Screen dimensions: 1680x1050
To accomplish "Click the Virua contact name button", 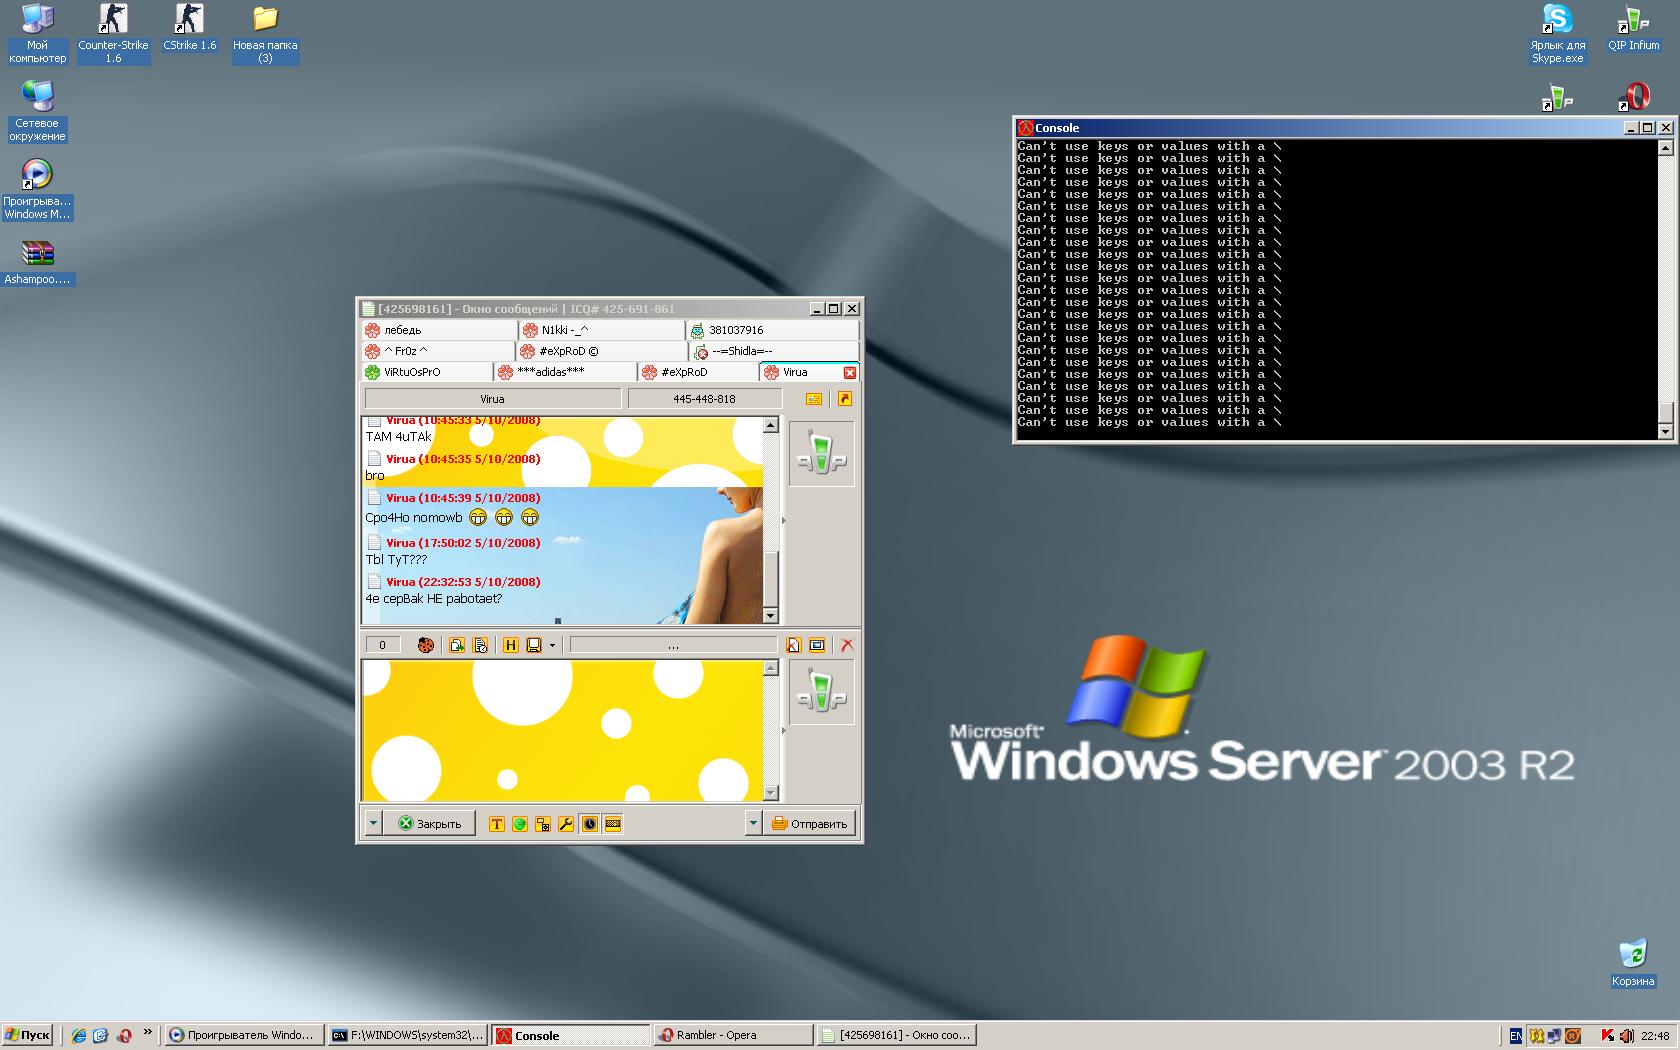I will coord(492,399).
